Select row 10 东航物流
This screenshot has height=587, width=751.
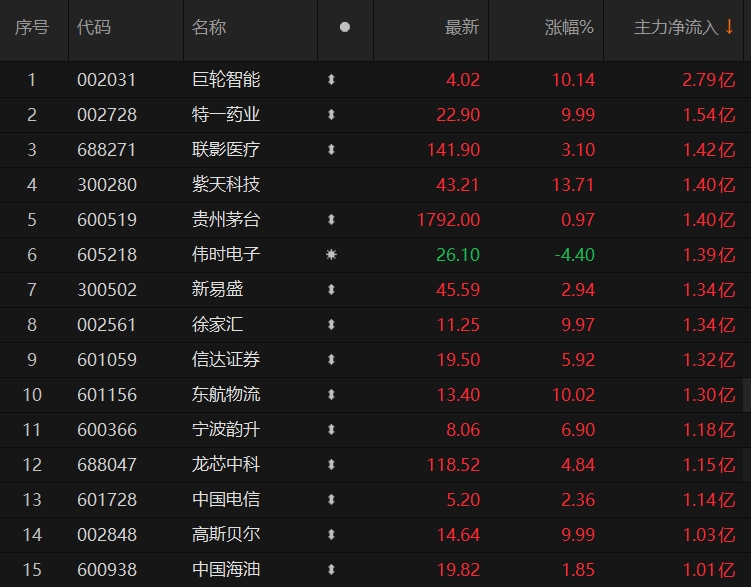tap(226, 395)
